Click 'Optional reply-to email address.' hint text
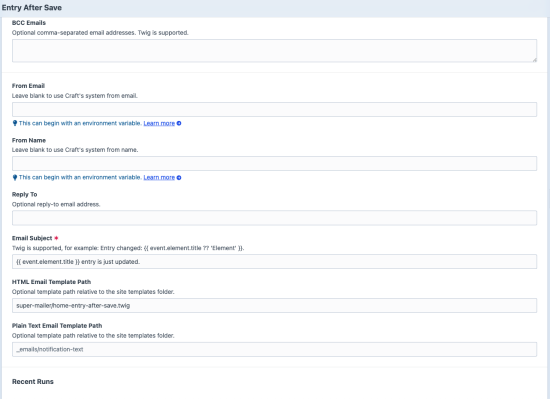 [56, 204]
